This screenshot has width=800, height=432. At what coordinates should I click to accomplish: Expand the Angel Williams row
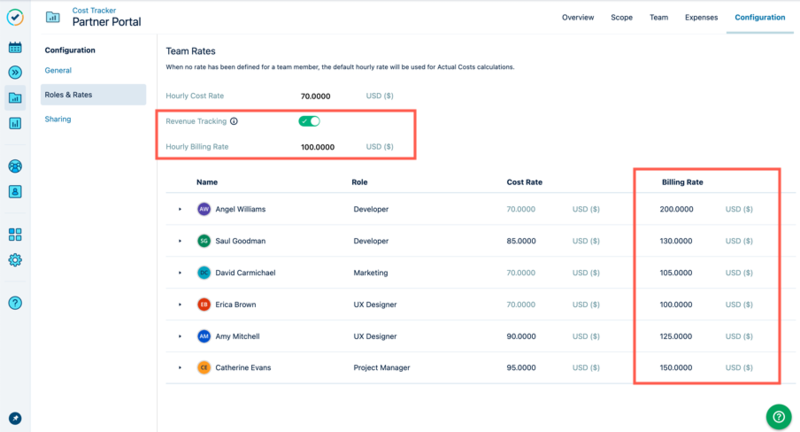(180, 209)
